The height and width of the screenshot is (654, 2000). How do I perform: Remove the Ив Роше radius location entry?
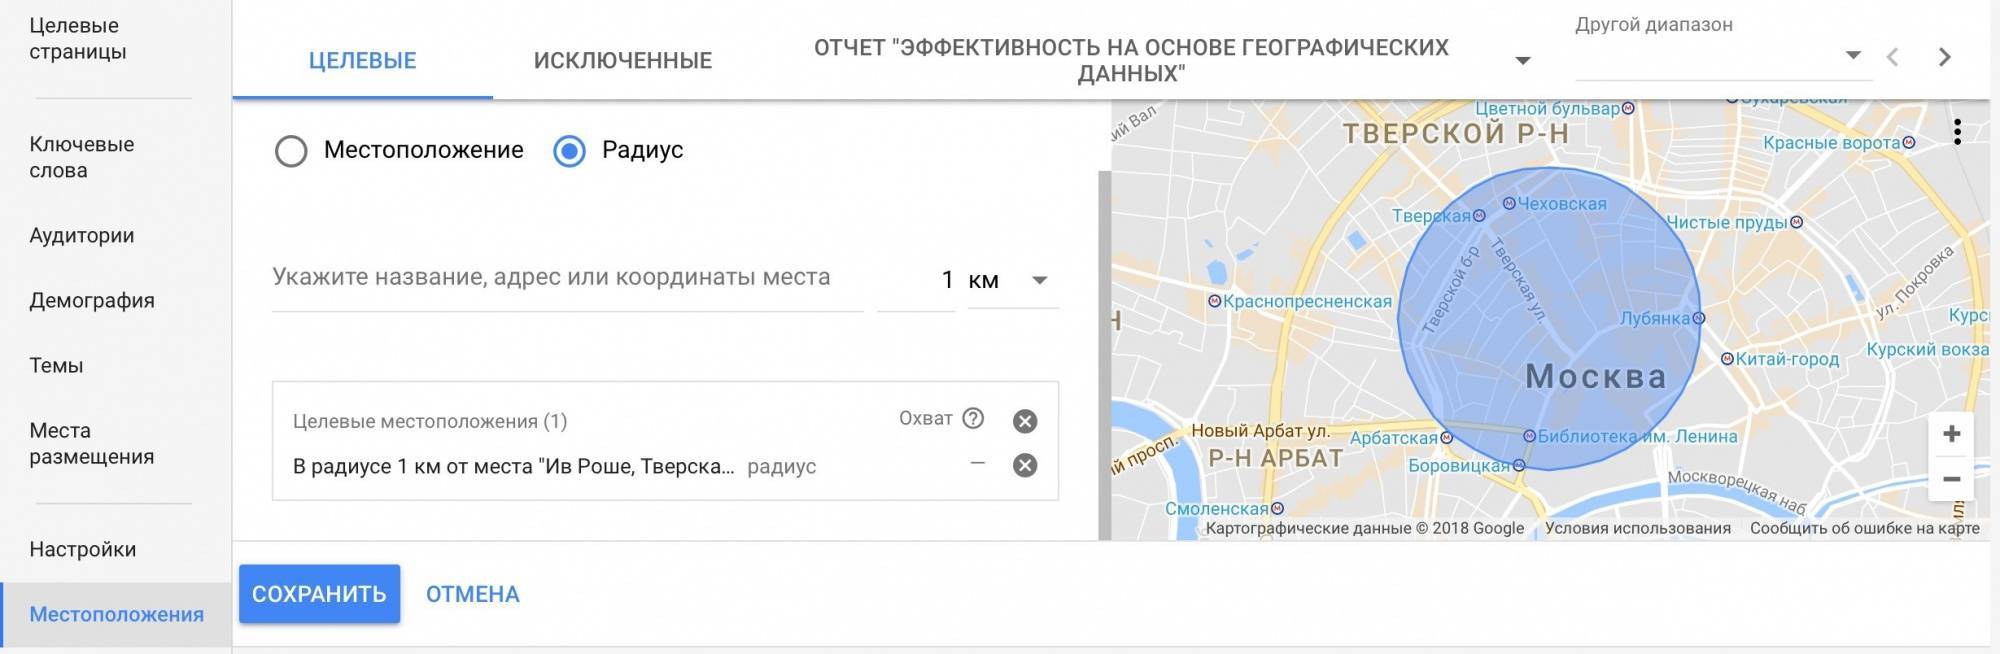tap(1024, 465)
